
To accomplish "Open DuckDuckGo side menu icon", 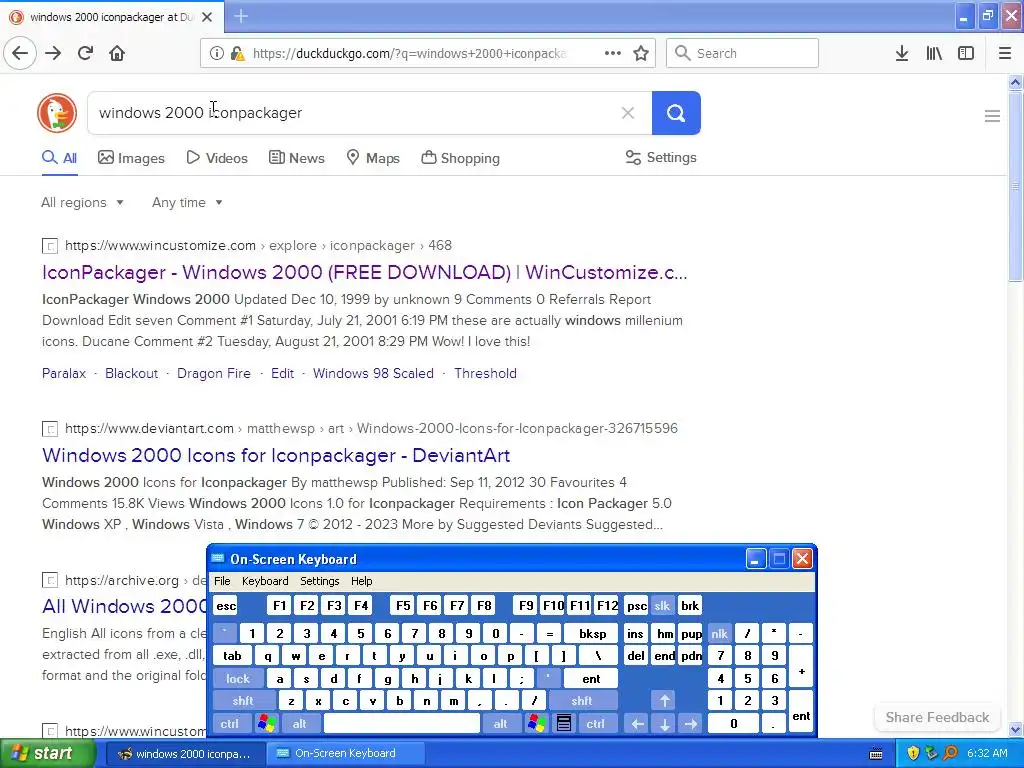I will pos(992,116).
